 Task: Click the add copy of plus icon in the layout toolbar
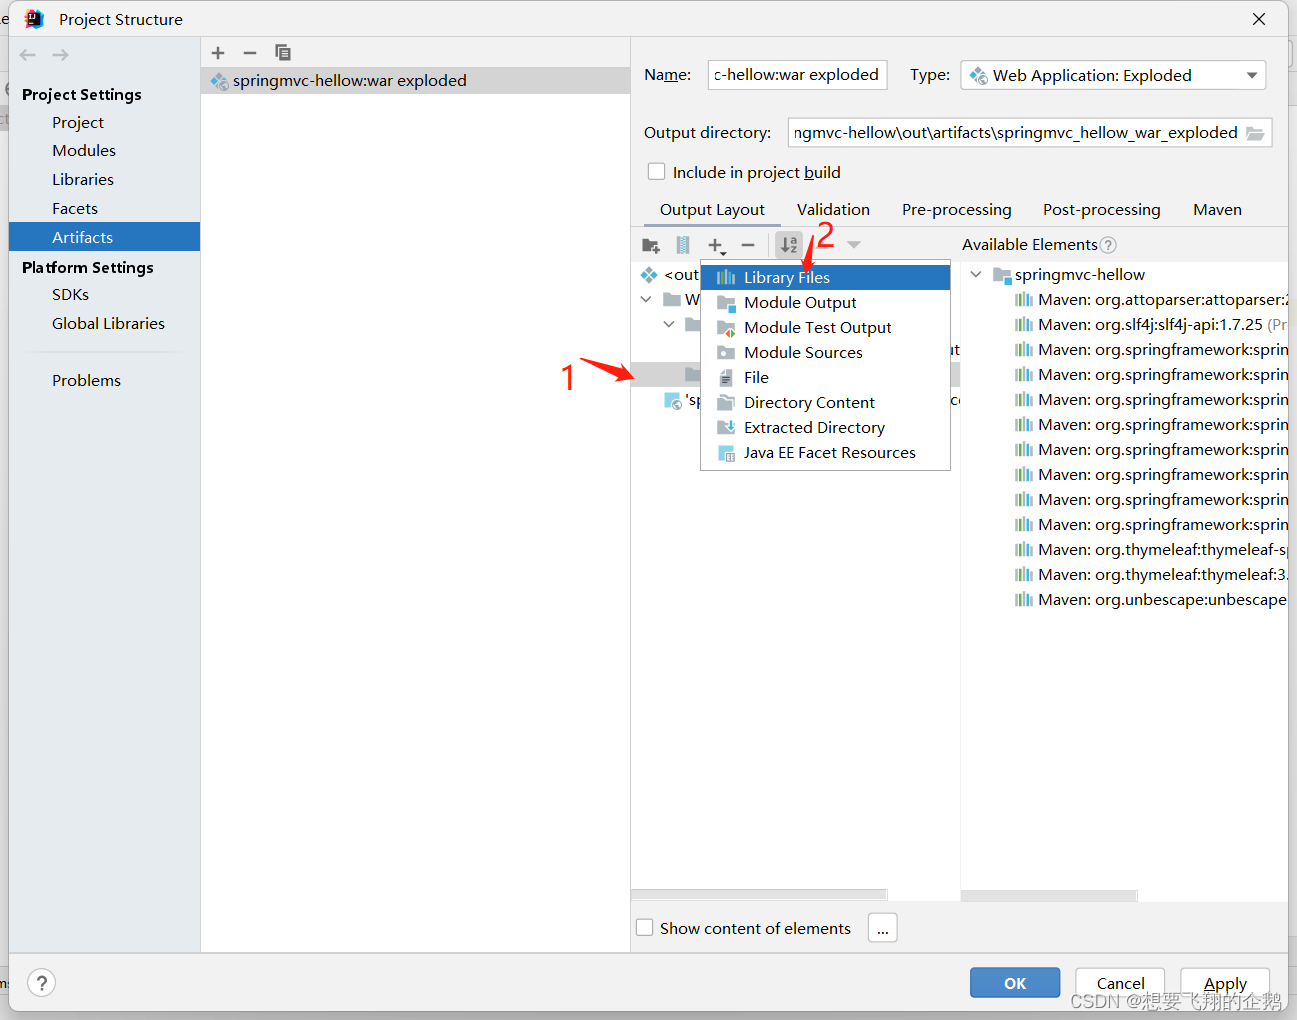pyautogui.click(x=716, y=245)
